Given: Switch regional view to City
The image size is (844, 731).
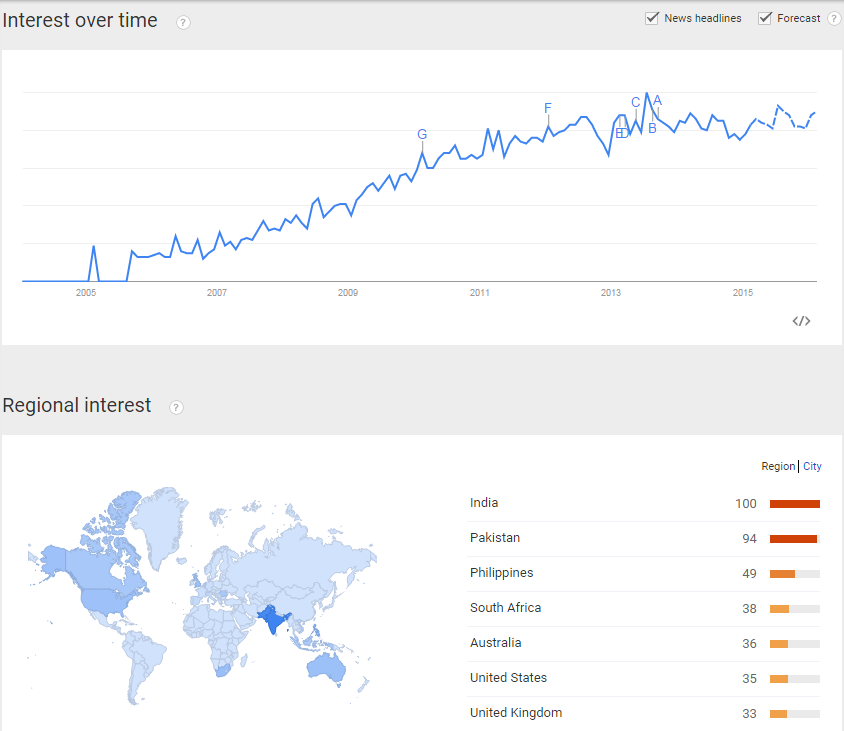Looking at the screenshot, I should pos(812,466).
